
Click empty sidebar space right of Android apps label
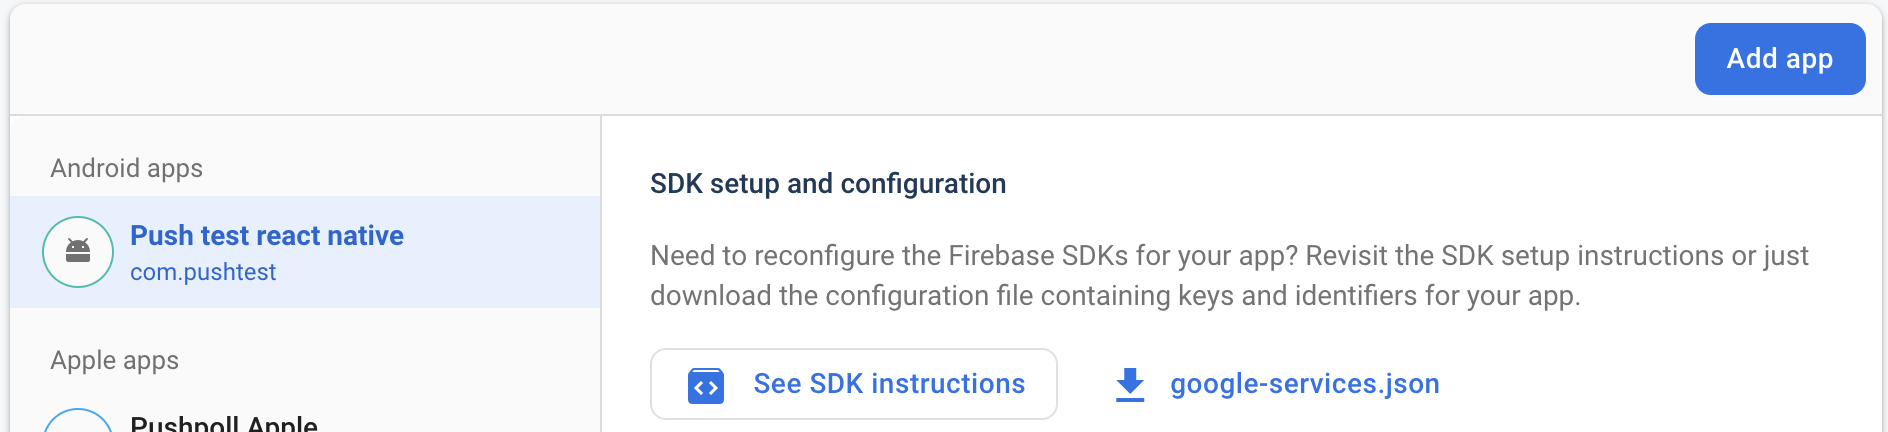[400, 168]
